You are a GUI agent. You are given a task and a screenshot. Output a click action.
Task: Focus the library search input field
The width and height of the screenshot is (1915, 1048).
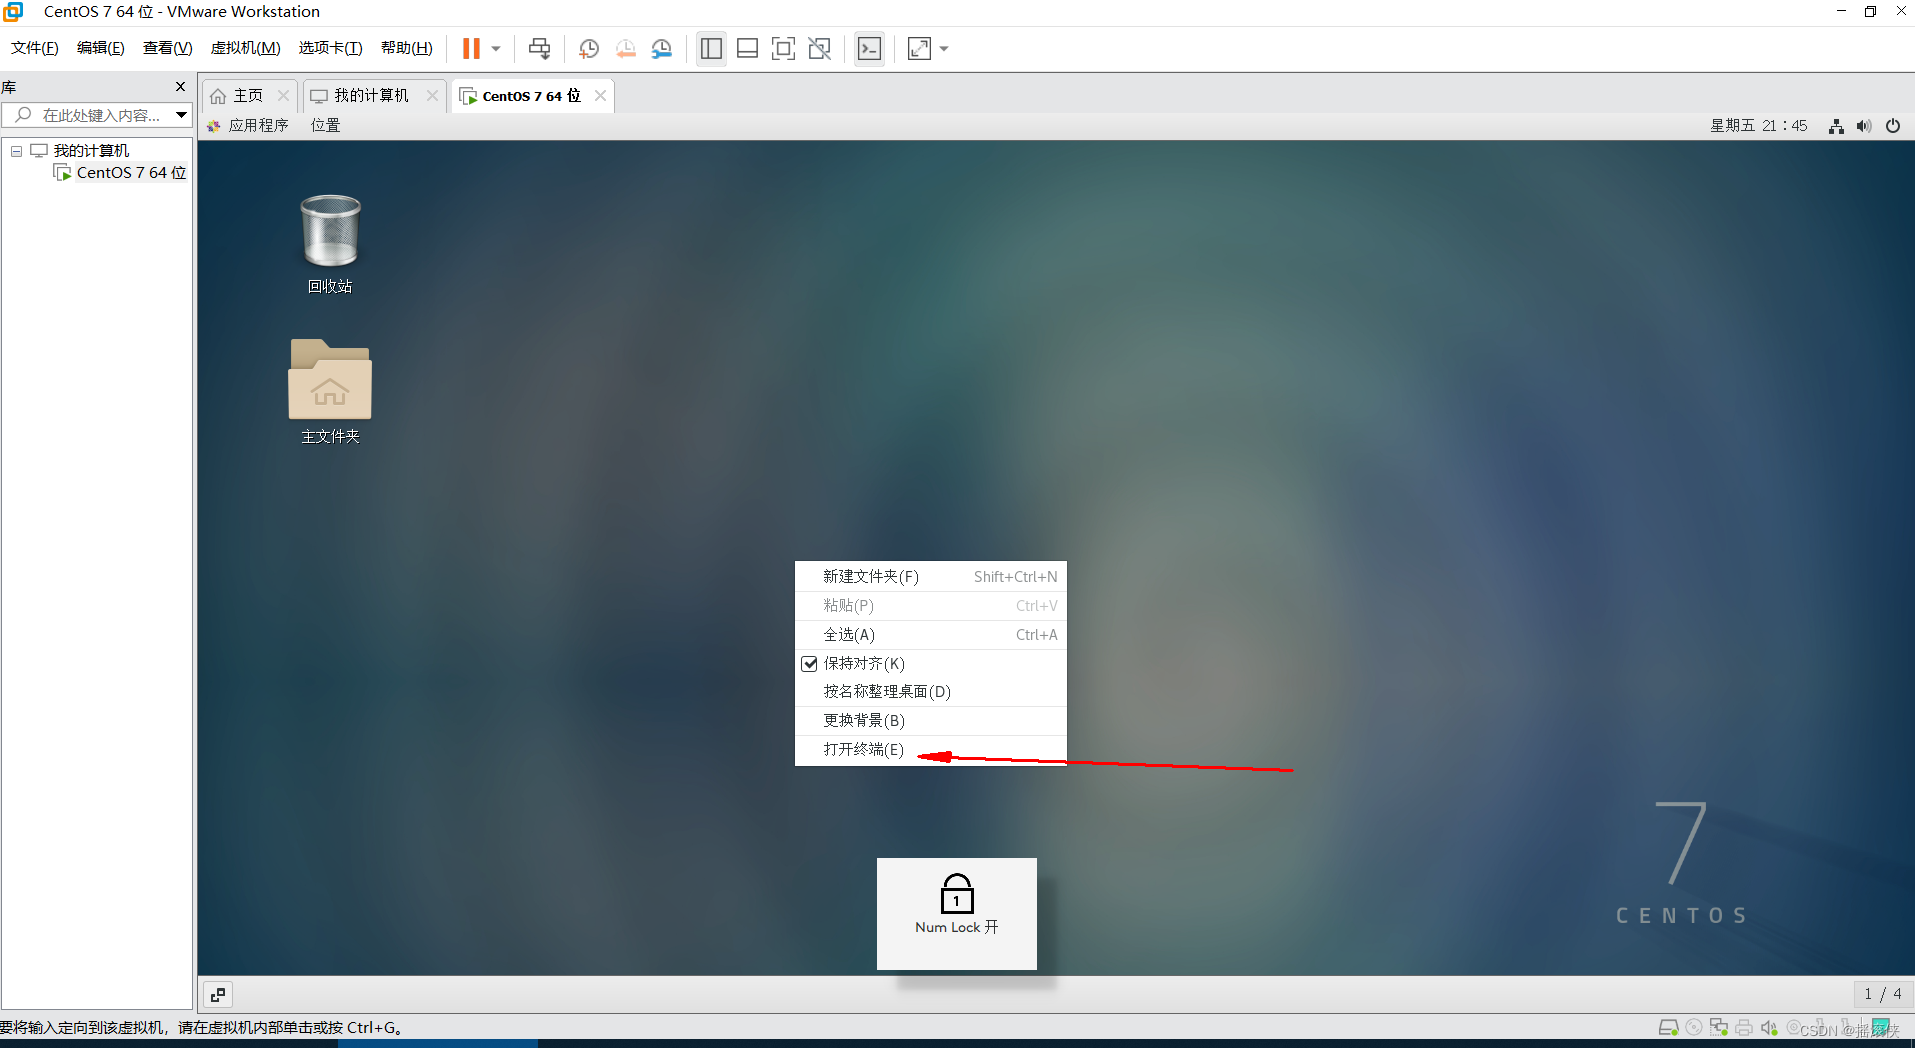[96, 115]
